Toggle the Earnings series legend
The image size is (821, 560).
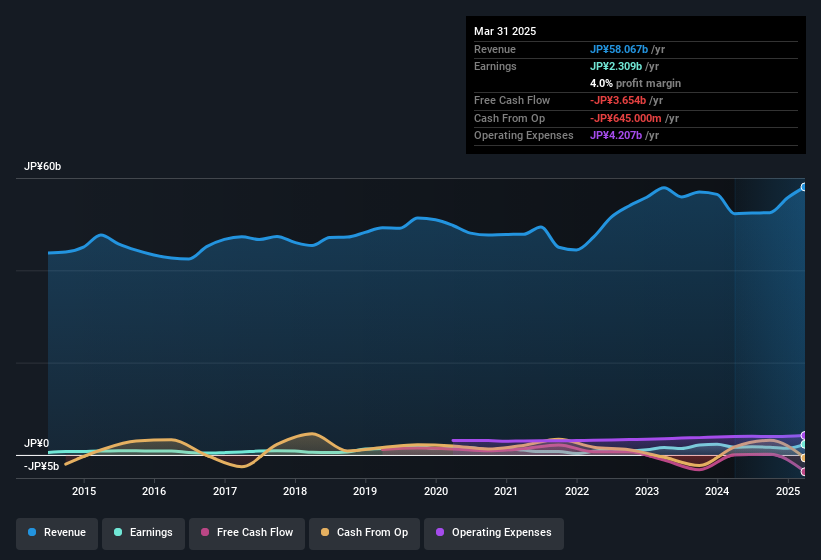pos(143,533)
